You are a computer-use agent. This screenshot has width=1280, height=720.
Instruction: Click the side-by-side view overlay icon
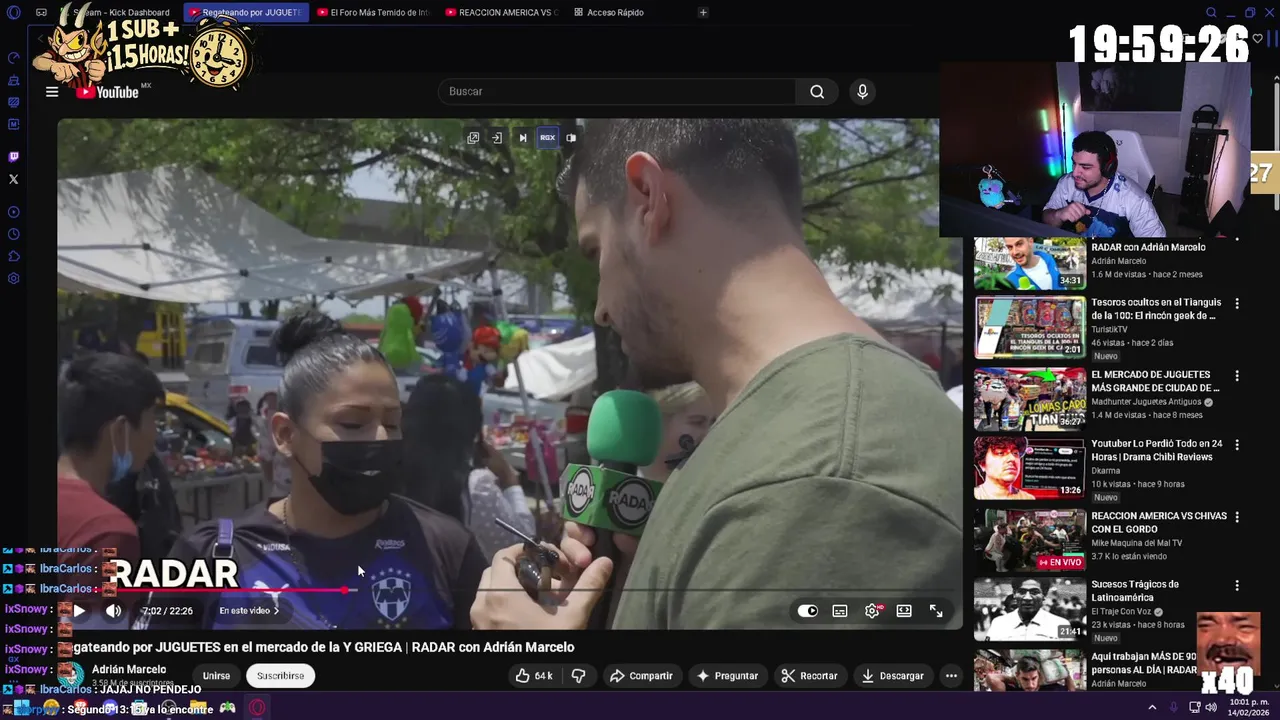(x=571, y=138)
